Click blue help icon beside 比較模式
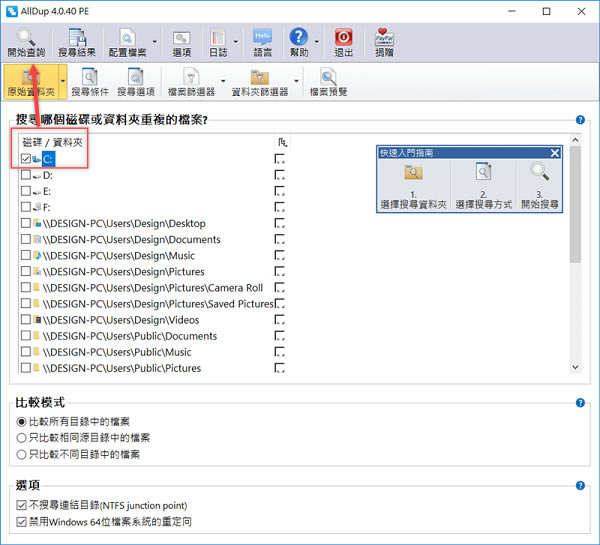 click(x=580, y=403)
